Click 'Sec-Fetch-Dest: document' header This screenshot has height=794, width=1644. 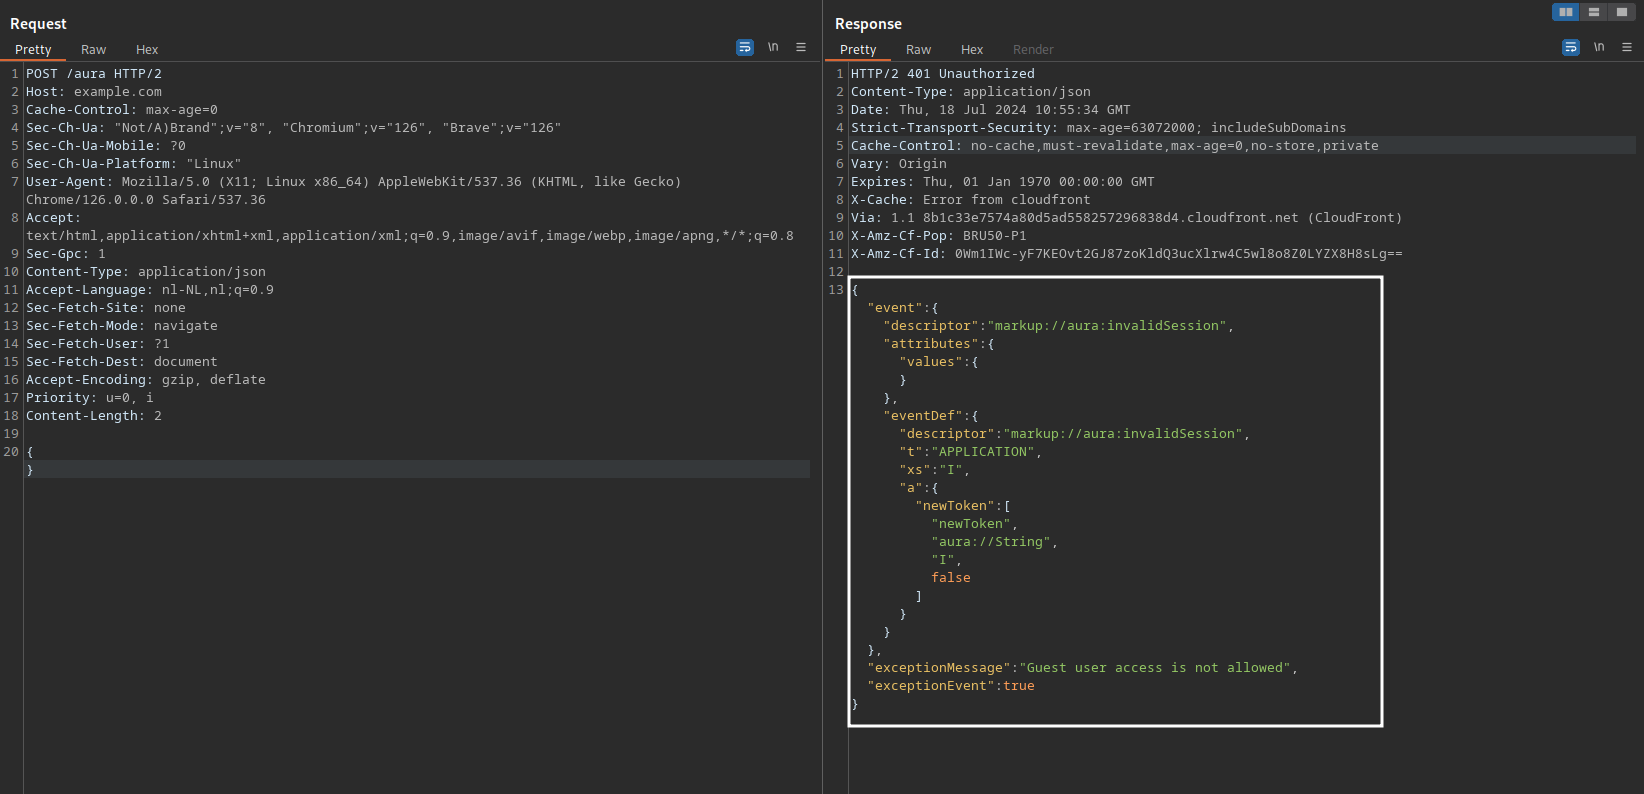pos(122,362)
